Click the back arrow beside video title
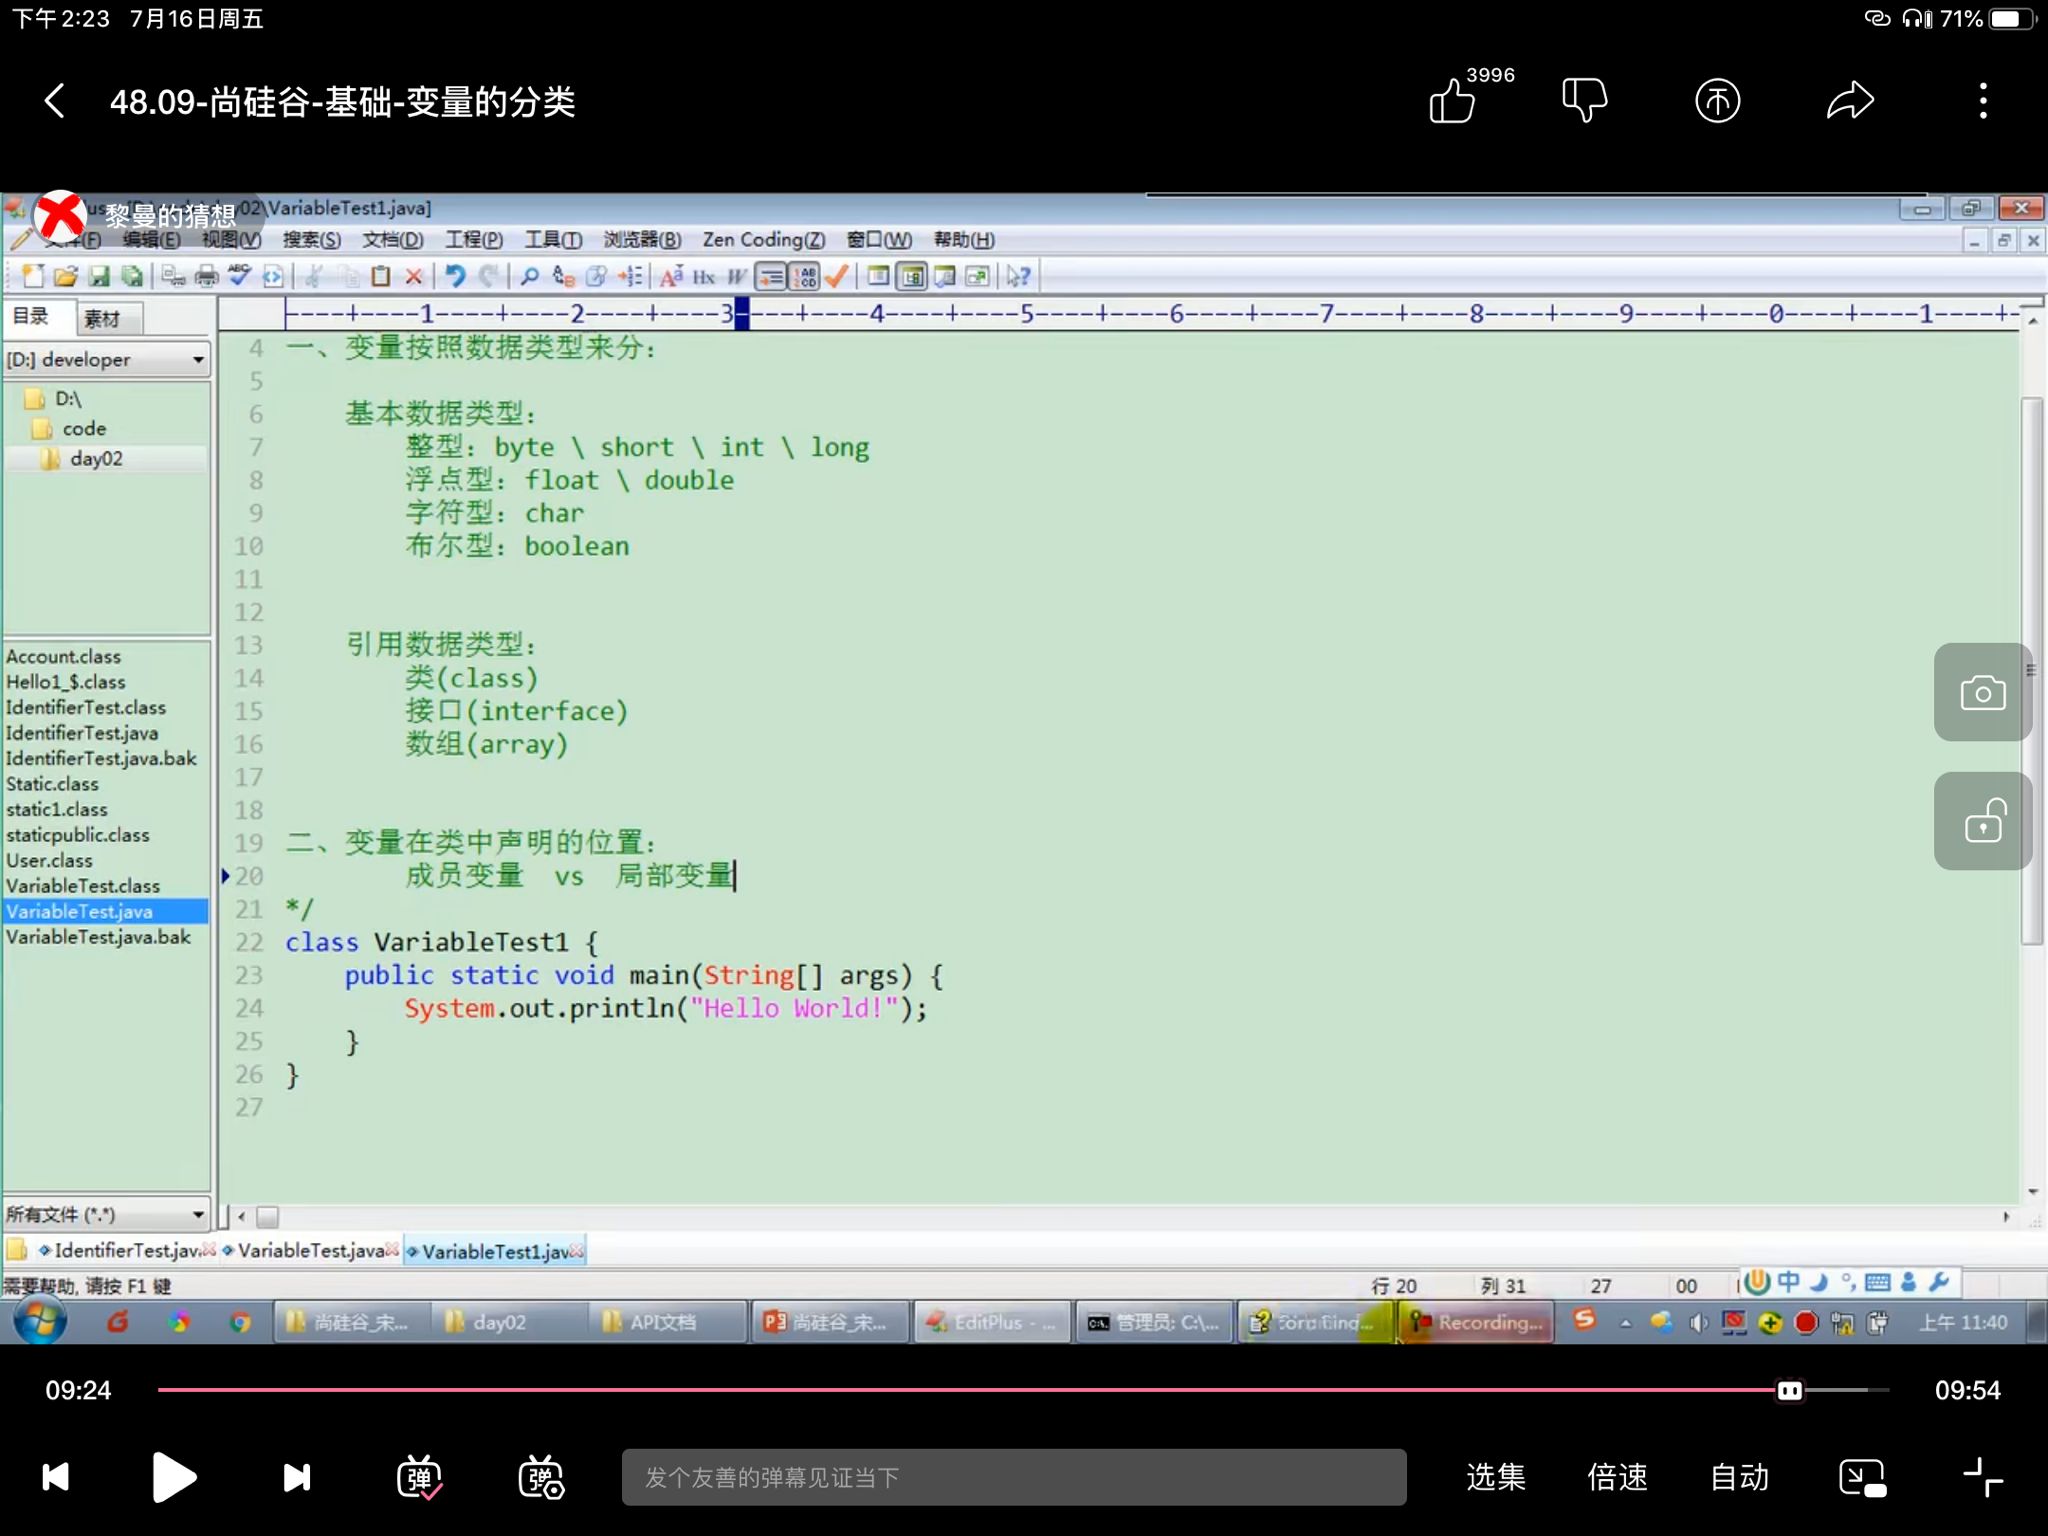2048x1536 pixels. click(x=56, y=101)
